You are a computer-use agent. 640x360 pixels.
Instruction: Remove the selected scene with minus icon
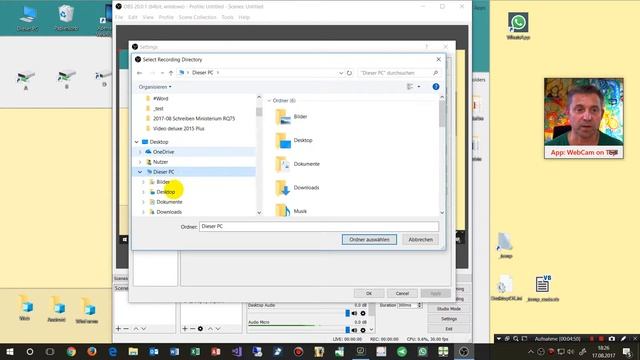pos(126,329)
